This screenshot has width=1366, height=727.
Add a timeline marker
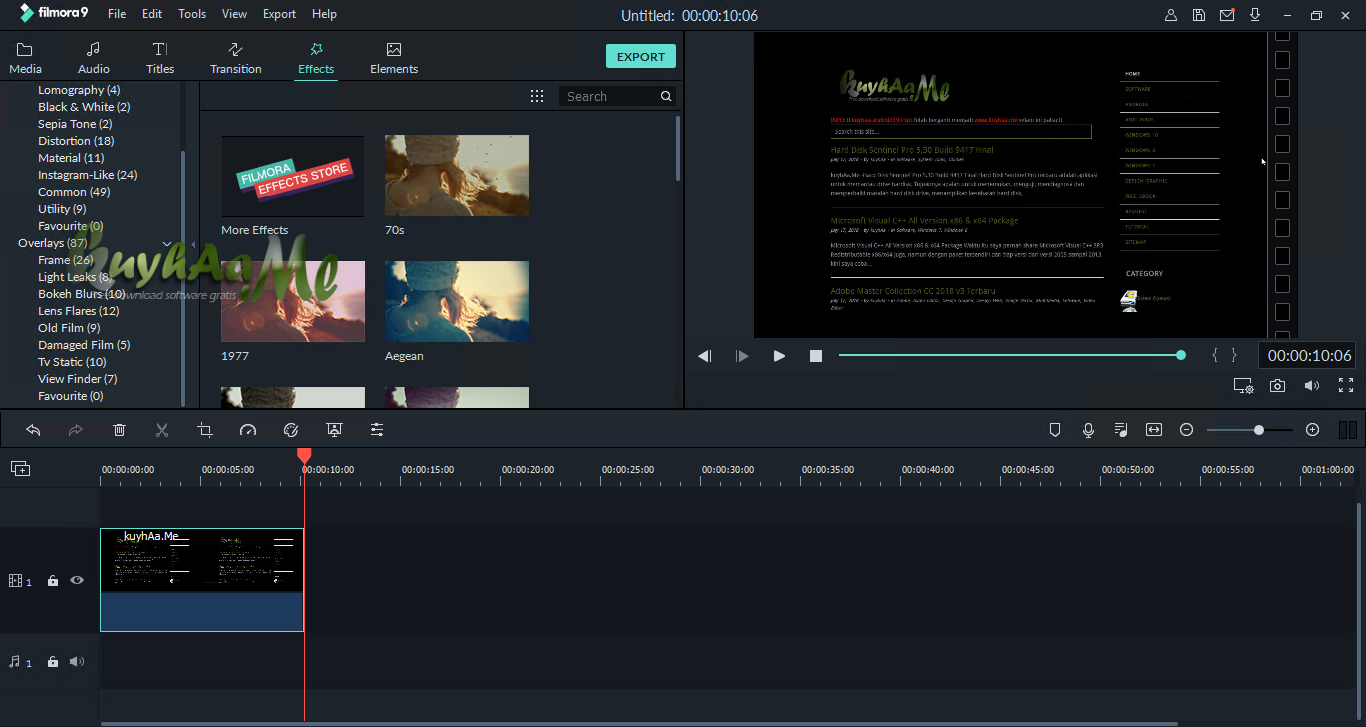coord(1054,430)
